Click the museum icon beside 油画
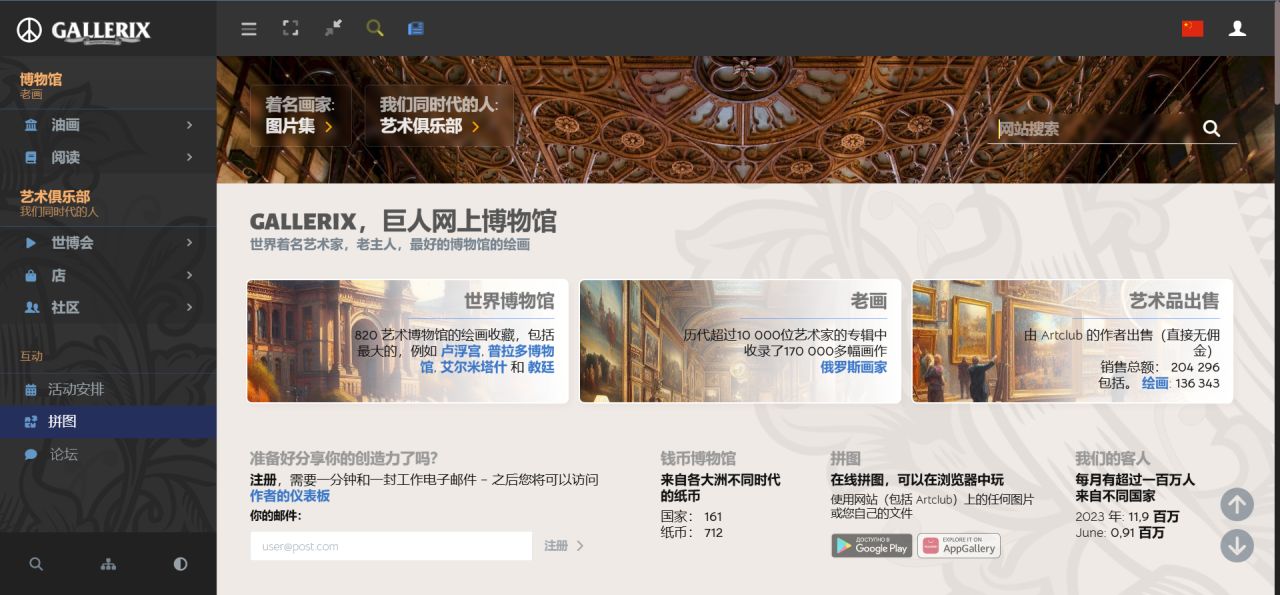This screenshot has width=1280, height=595. (x=31, y=125)
